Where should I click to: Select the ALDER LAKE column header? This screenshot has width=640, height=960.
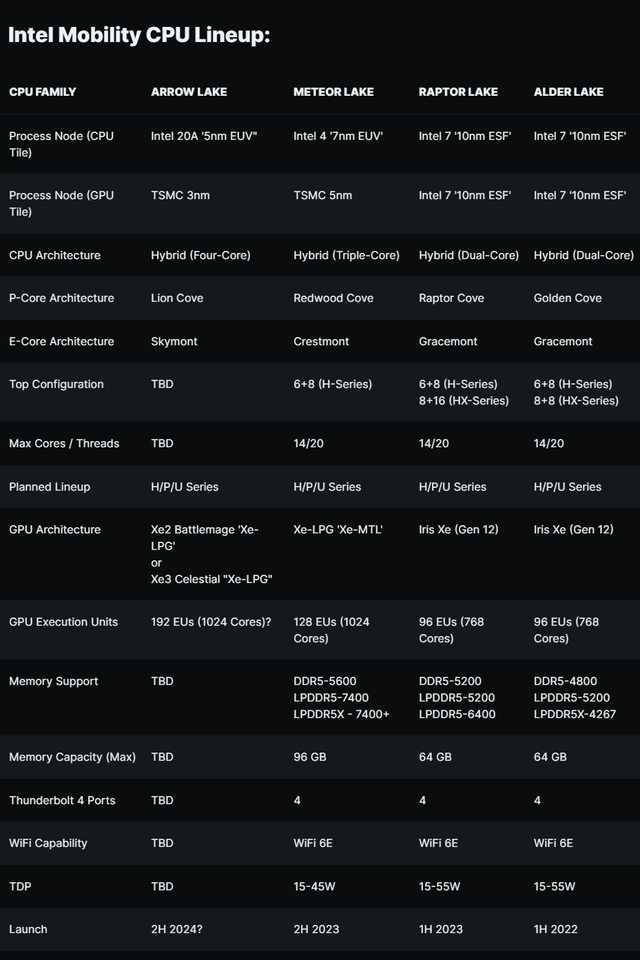click(x=569, y=92)
